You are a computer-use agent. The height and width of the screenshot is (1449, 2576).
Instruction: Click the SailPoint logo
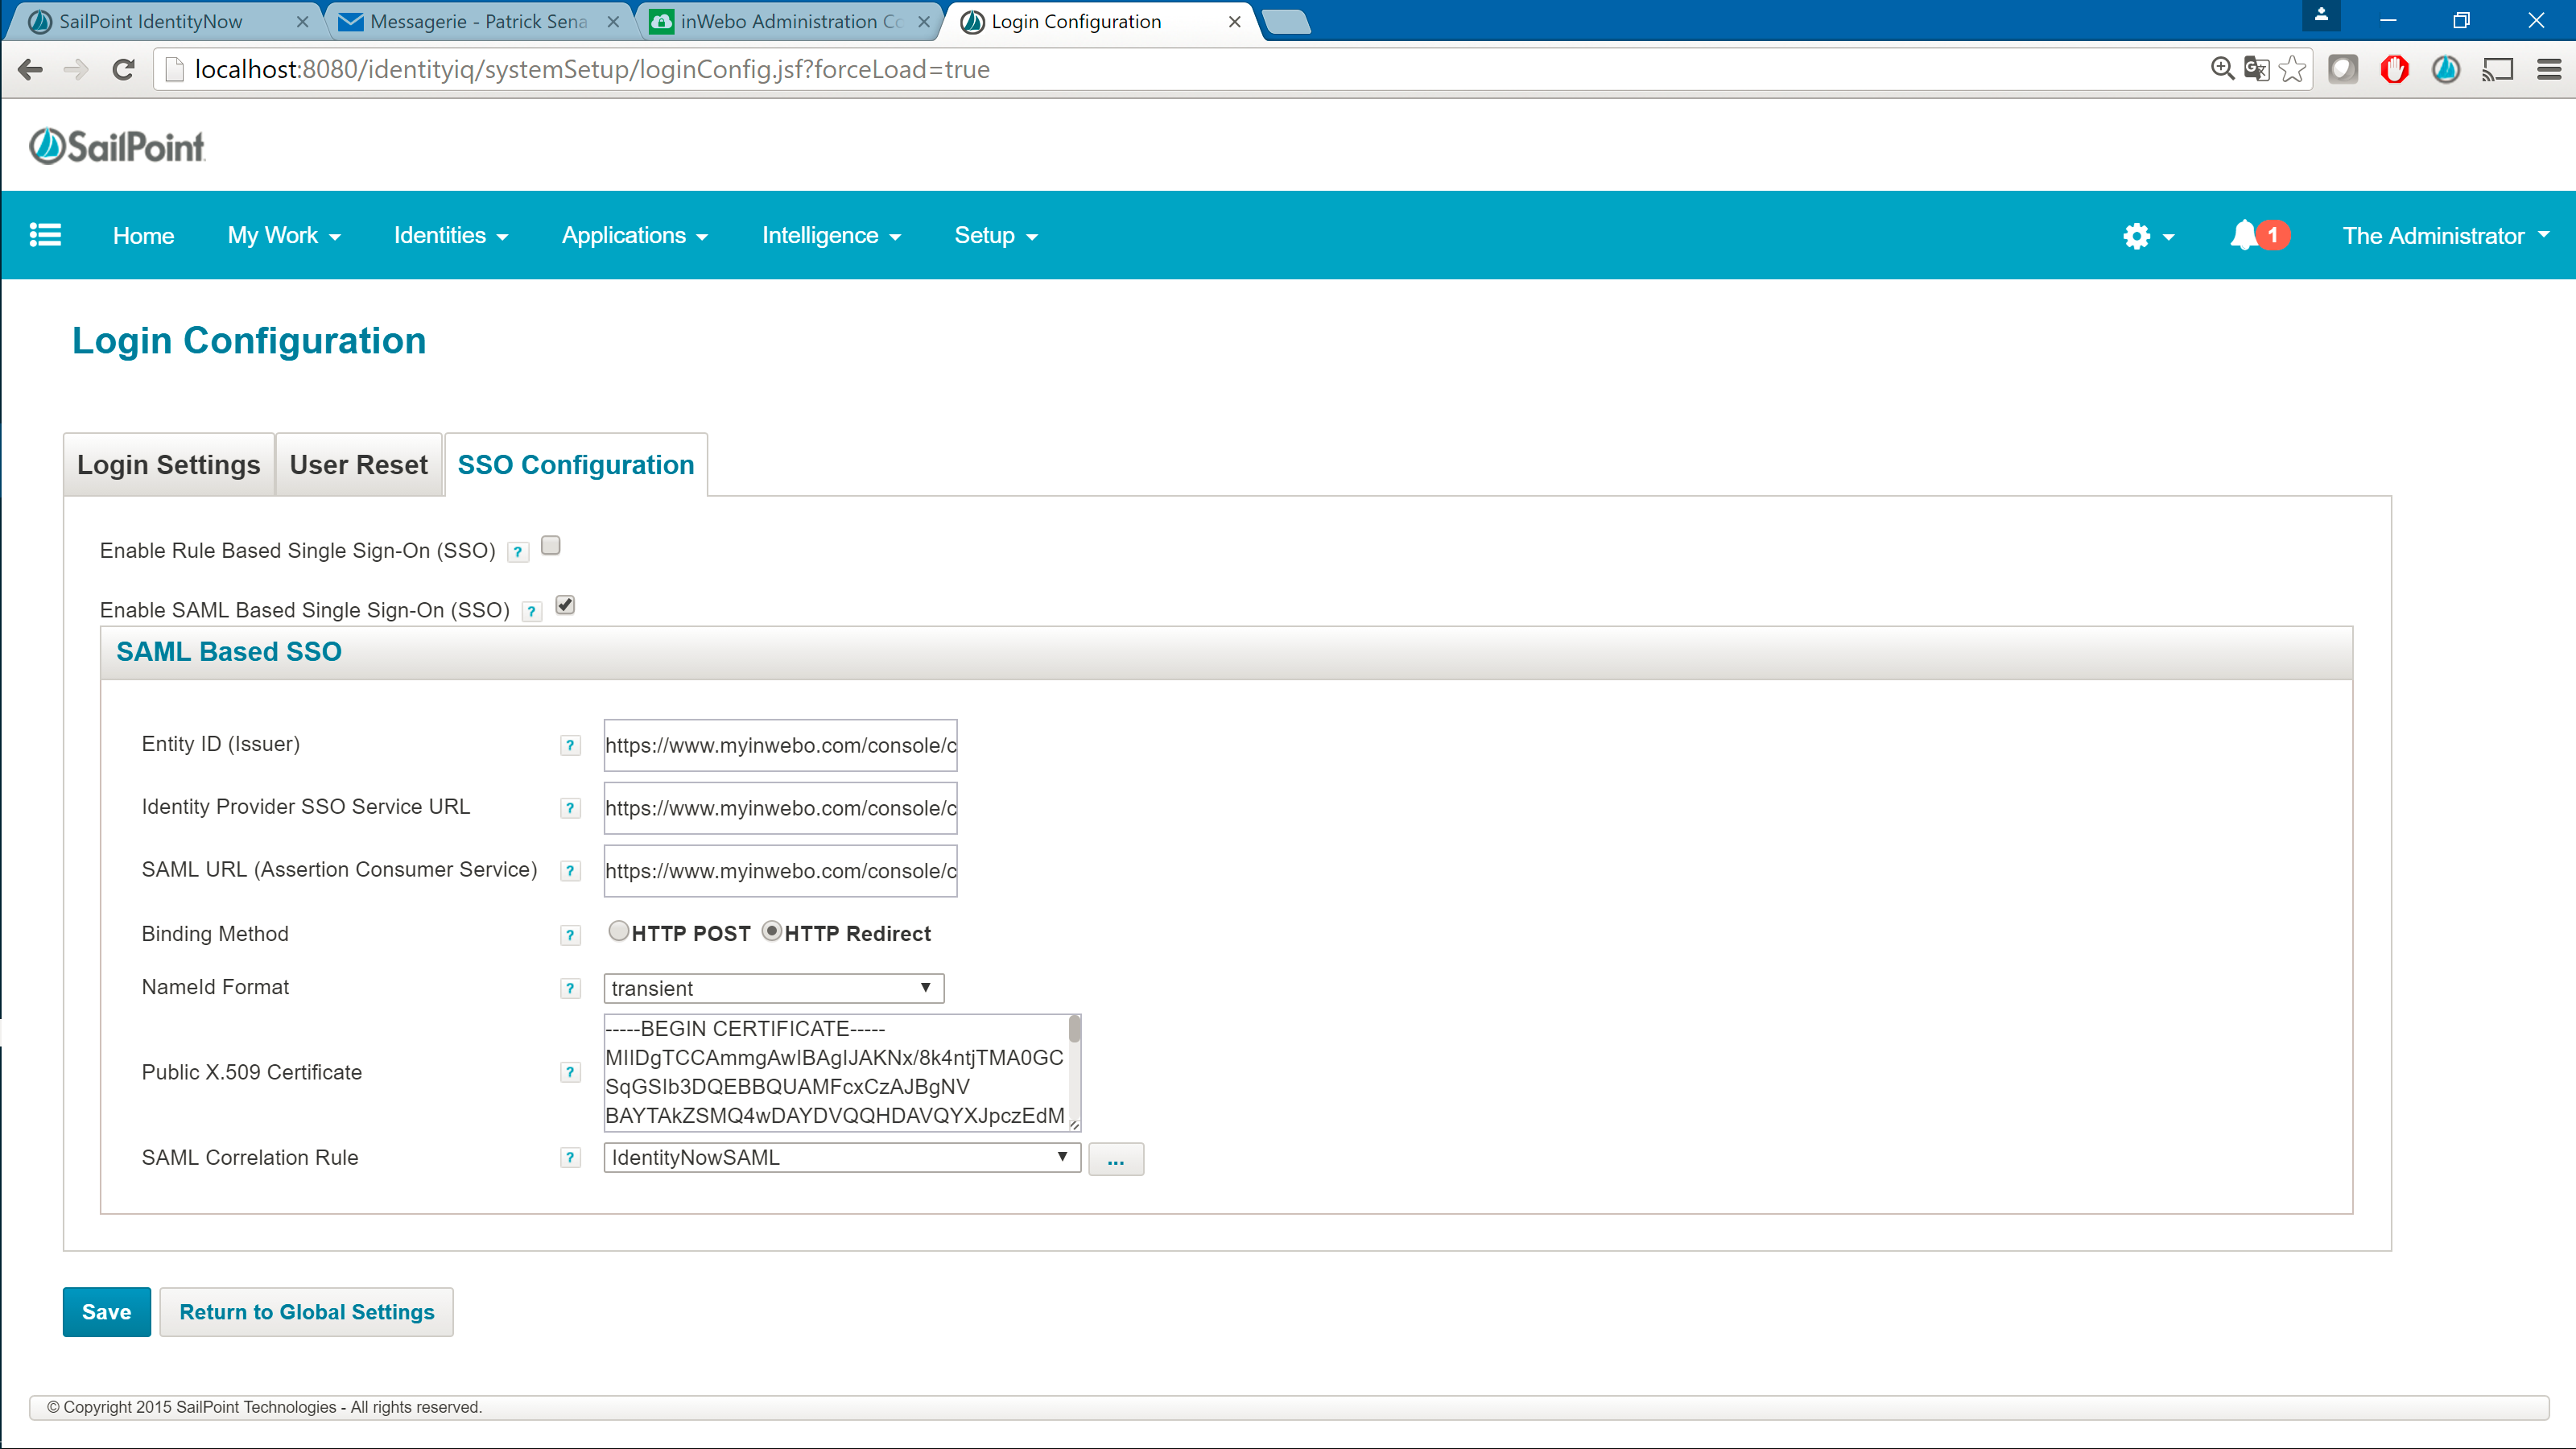pyautogui.click(x=117, y=147)
